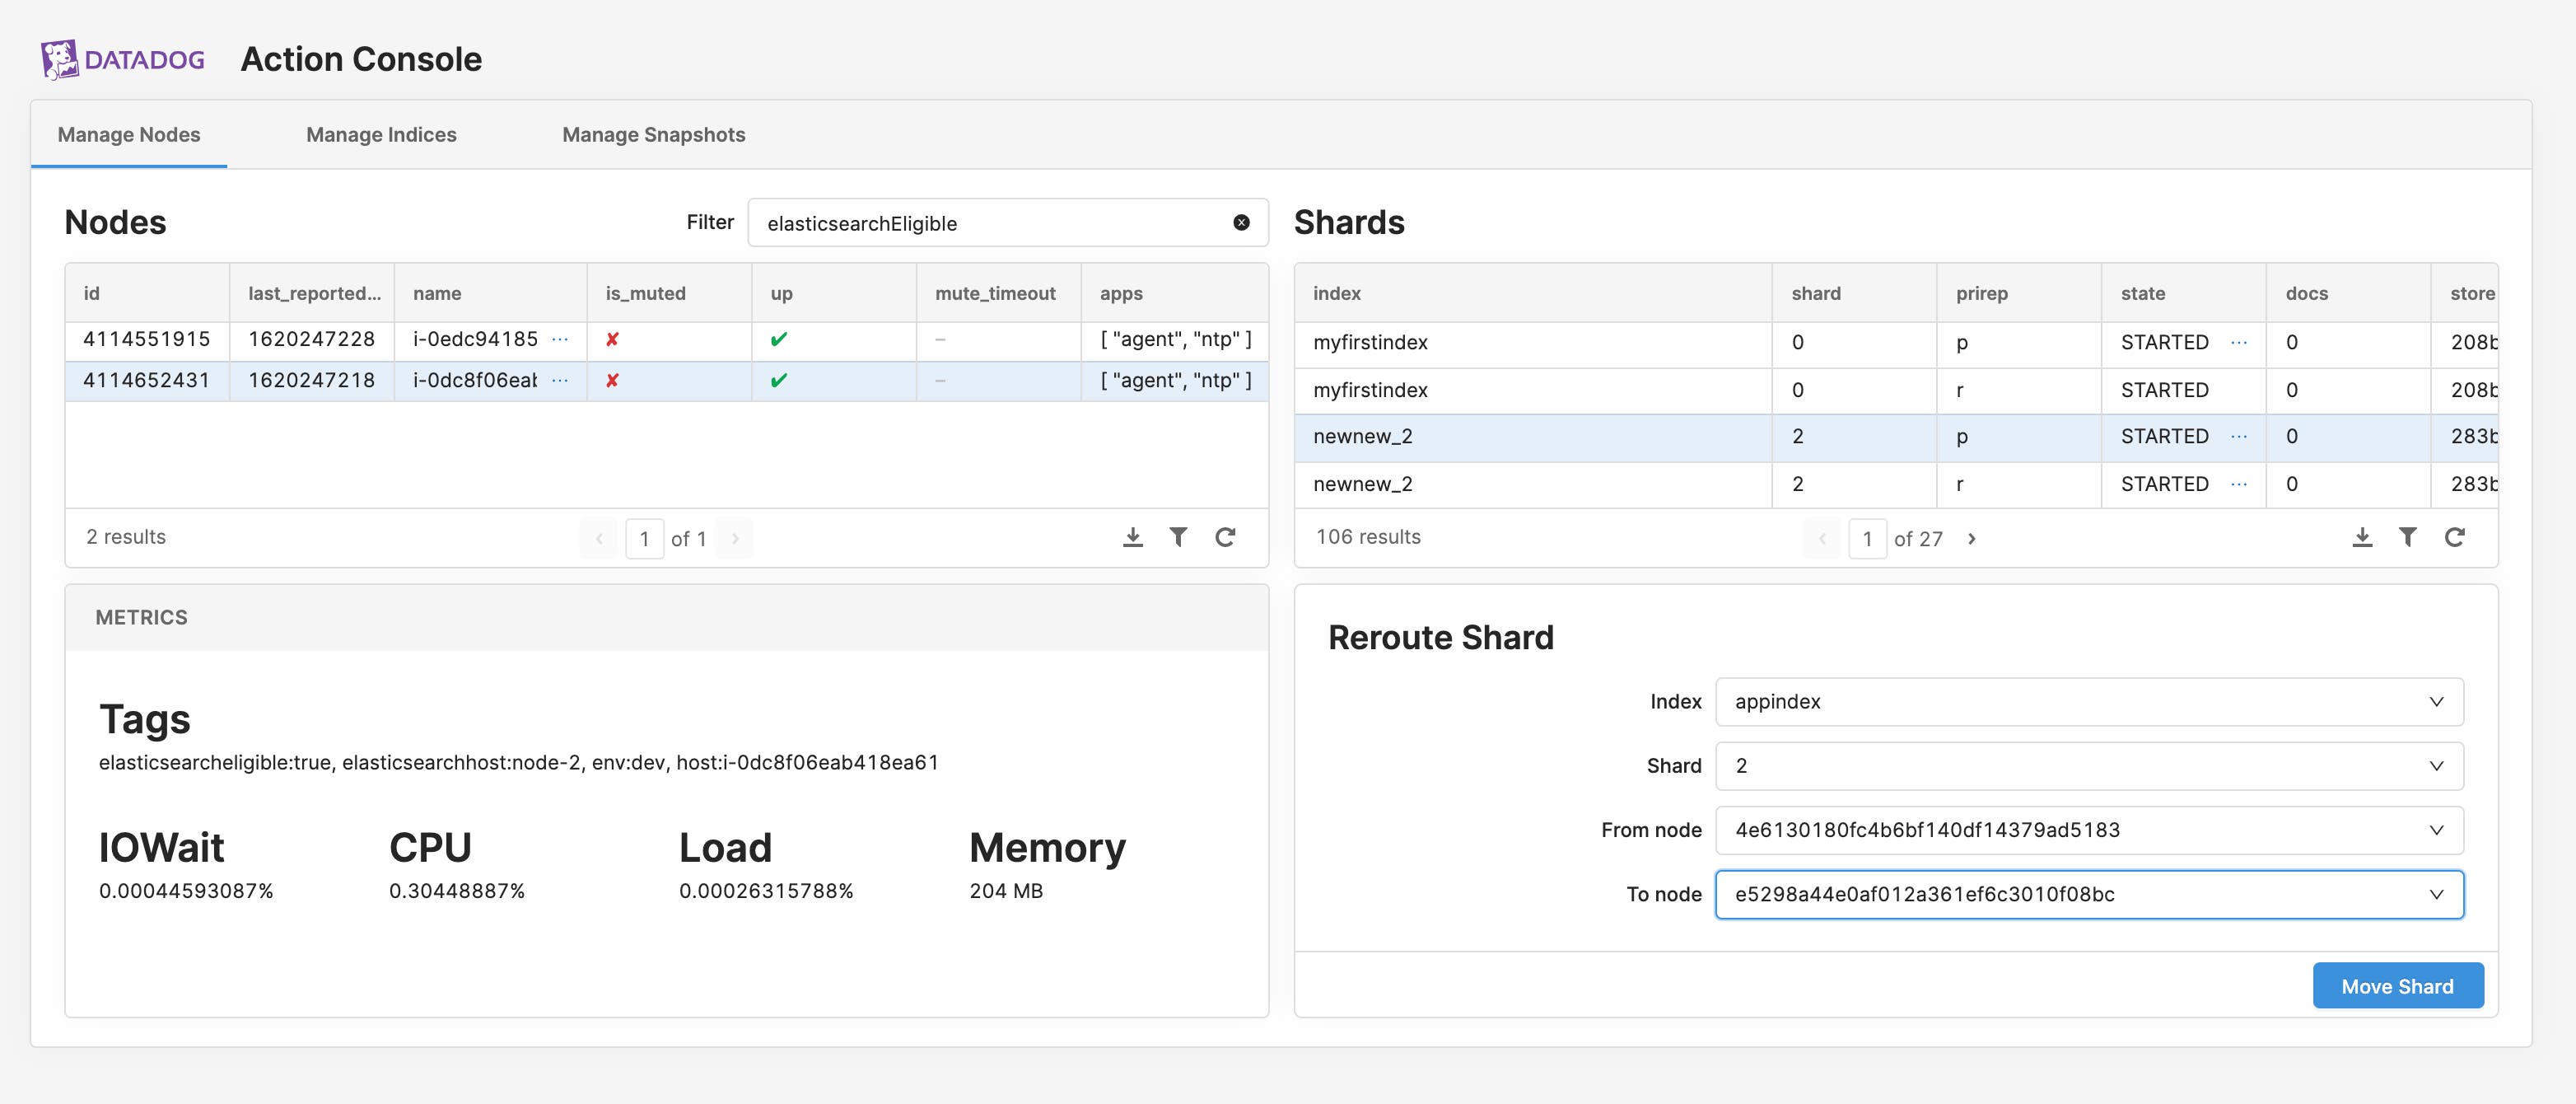Select the newnew_2 replica shard row

[1500, 483]
